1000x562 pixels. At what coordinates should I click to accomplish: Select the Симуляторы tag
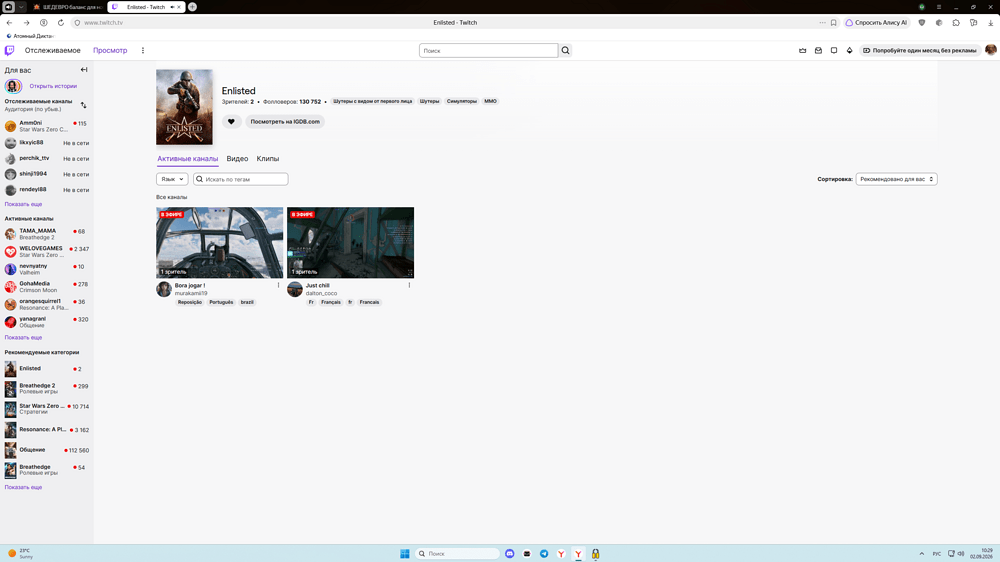pos(462,101)
